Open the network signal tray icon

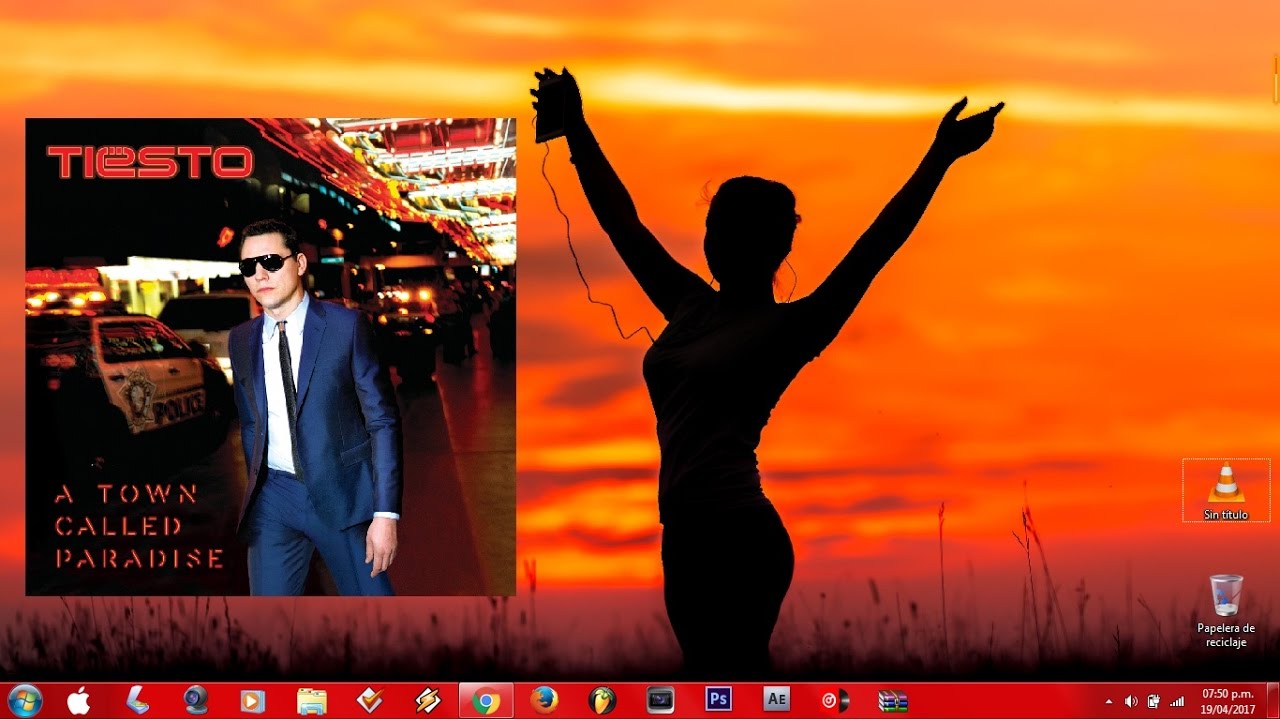click(1177, 701)
